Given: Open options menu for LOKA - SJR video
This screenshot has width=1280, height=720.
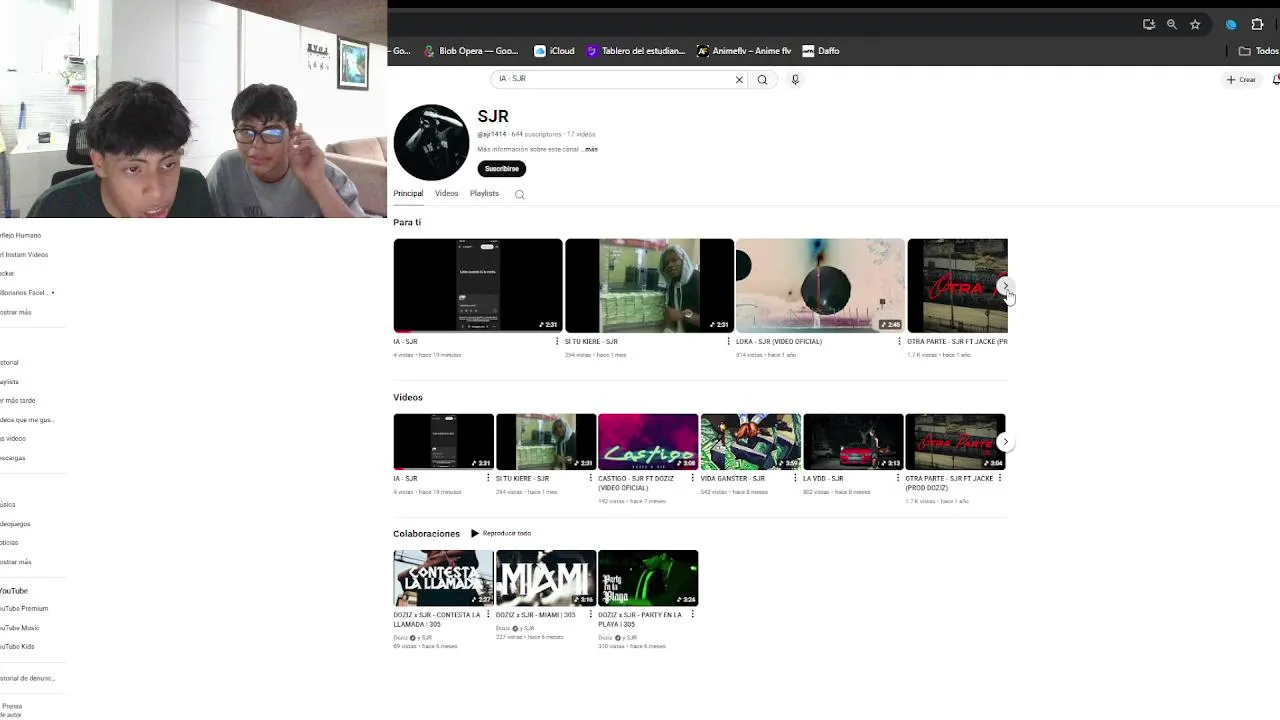Looking at the screenshot, I should coord(899,342).
